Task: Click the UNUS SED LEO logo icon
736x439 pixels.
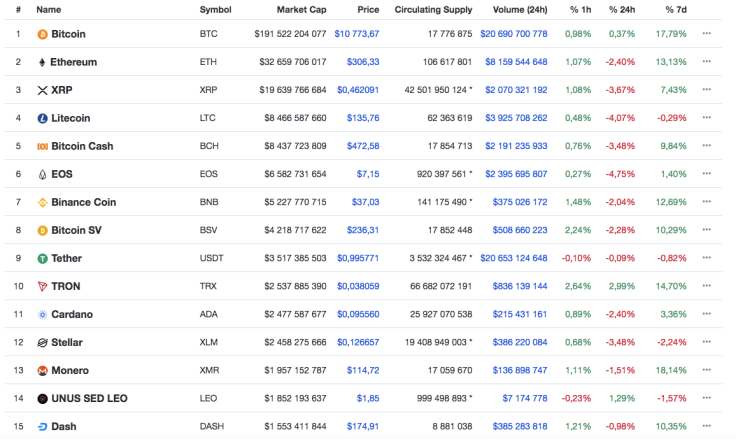Action: coord(42,399)
